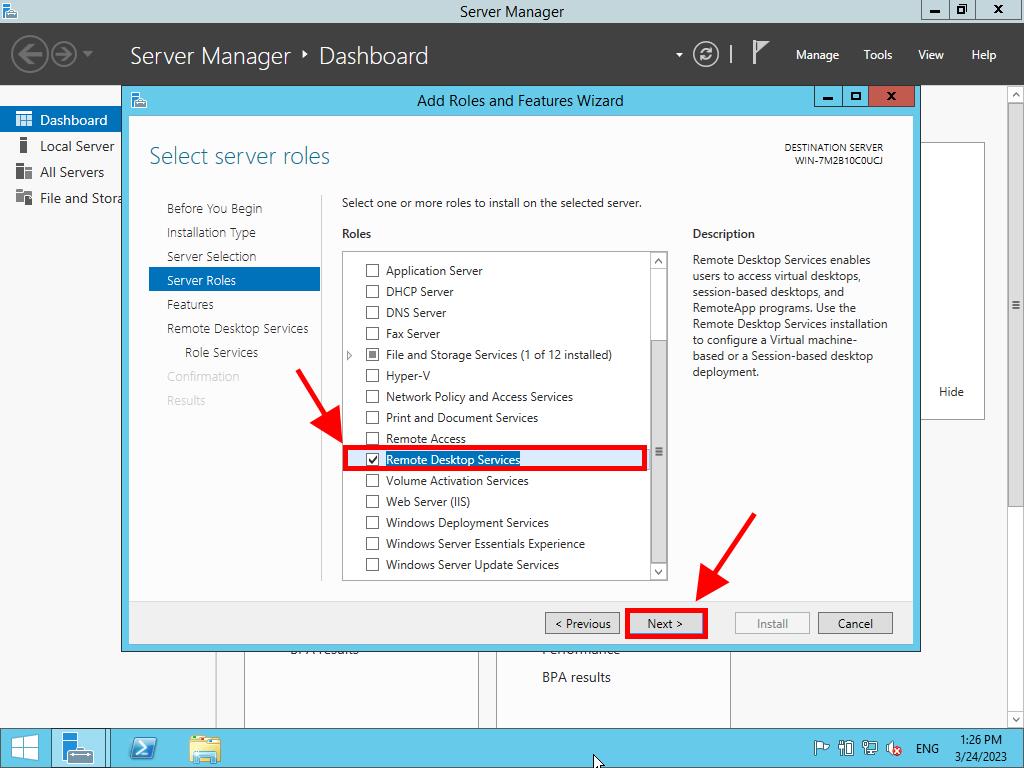
Task: Open File Explorer from the taskbar
Action: pos(204,748)
